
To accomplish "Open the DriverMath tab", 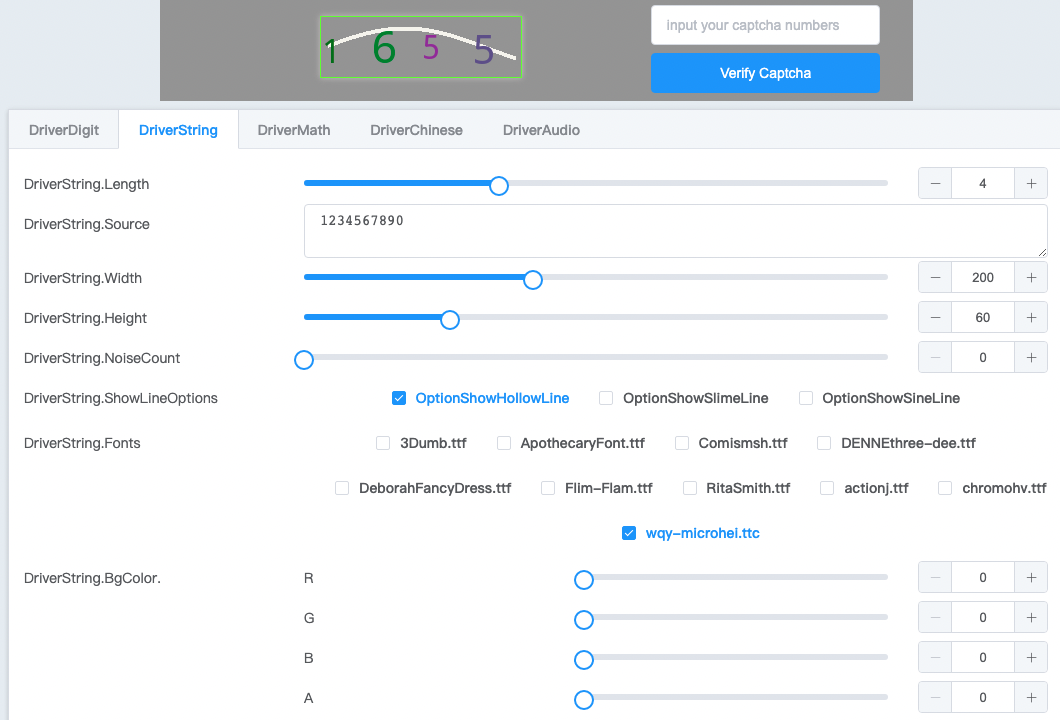I will click(x=294, y=130).
